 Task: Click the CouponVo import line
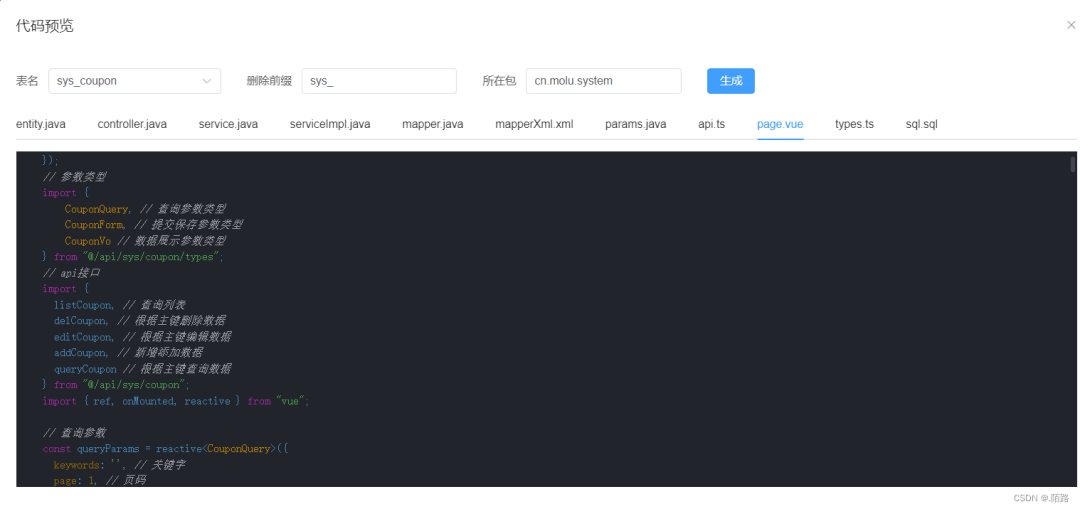pyautogui.click(x=145, y=241)
